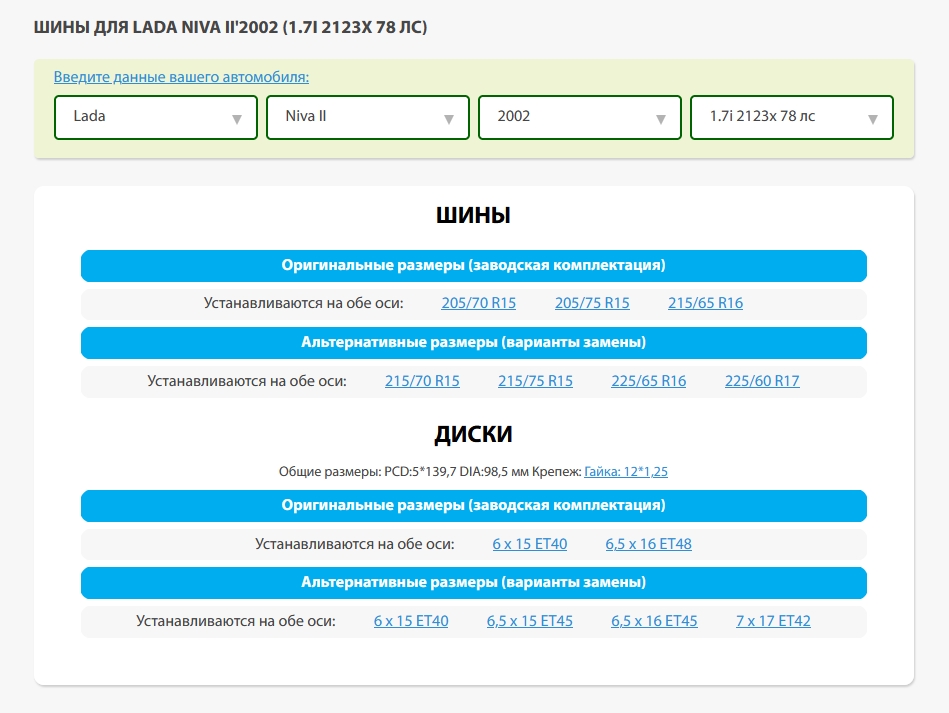Click 'Устанавливаются на обе оси:' beside 215/70 R15
This screenshot has height=713, width=949.
coord(247,381)
